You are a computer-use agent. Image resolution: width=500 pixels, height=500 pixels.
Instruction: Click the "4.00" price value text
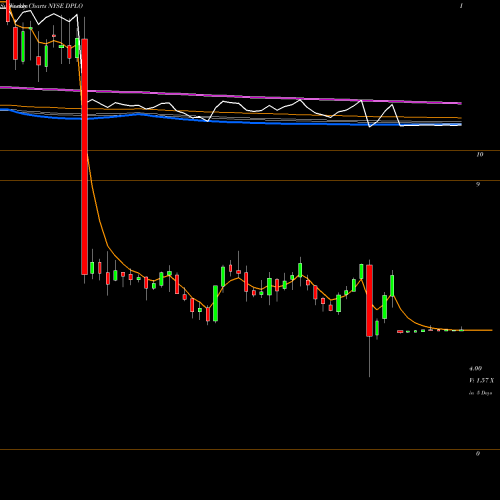tap(475, 368)
